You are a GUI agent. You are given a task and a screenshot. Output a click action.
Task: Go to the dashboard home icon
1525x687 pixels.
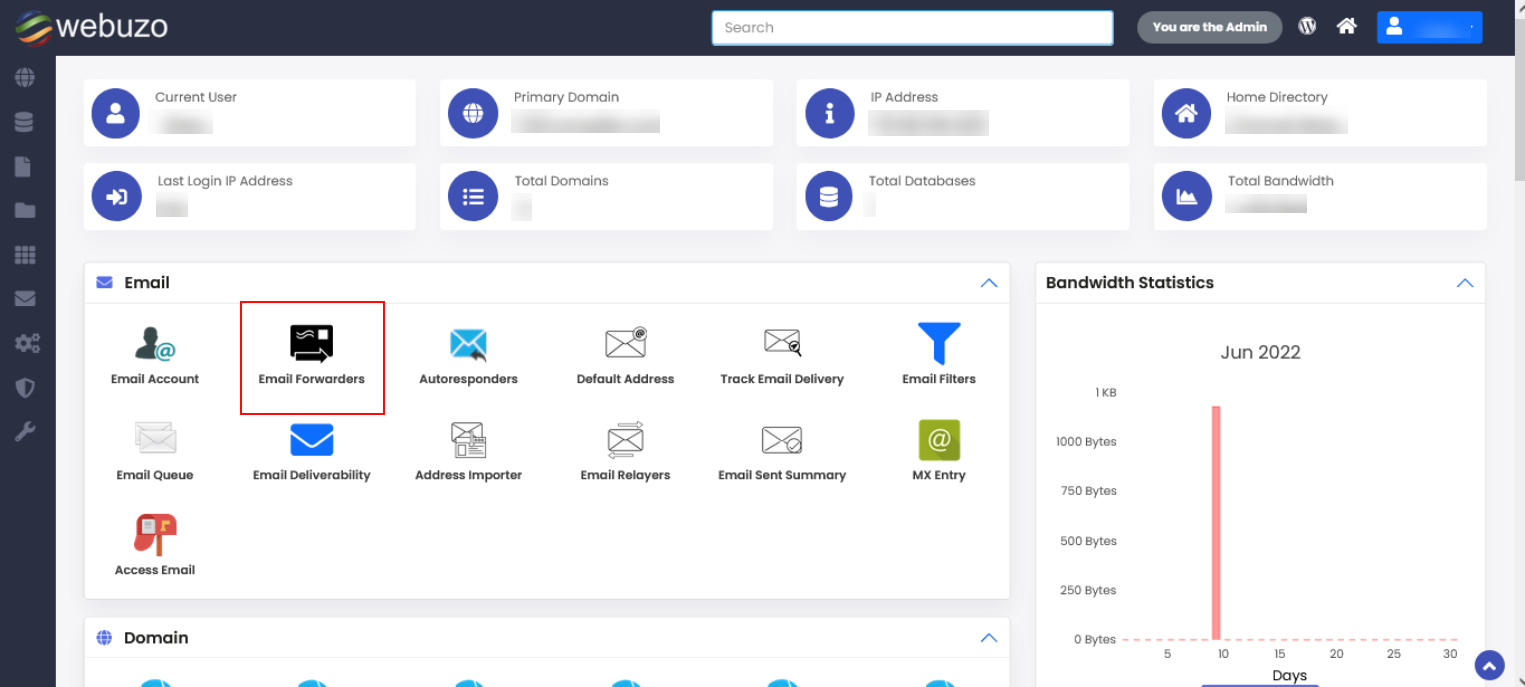point(1346,25)
